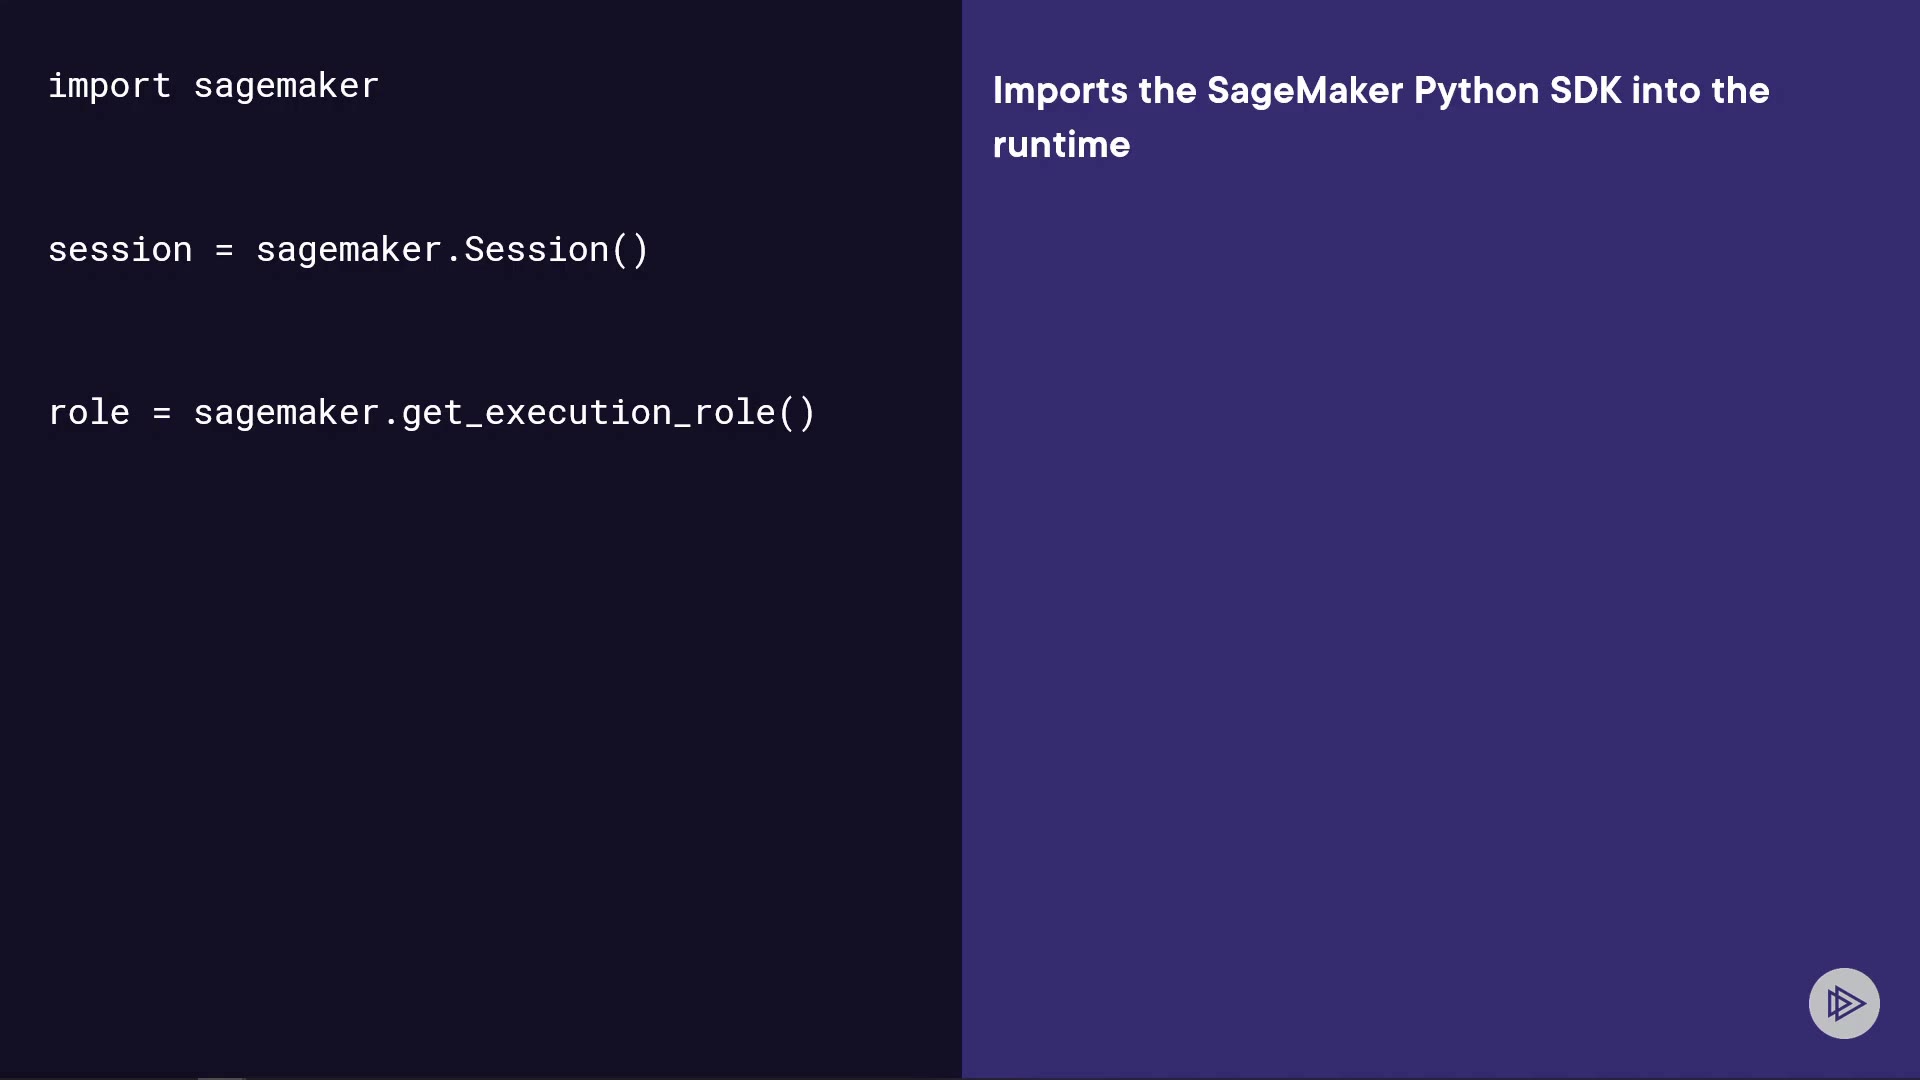This screenshot has width=1920, height=1080.
Task: Click the word 'runtime' in the description
Action: pos(1061,145)
